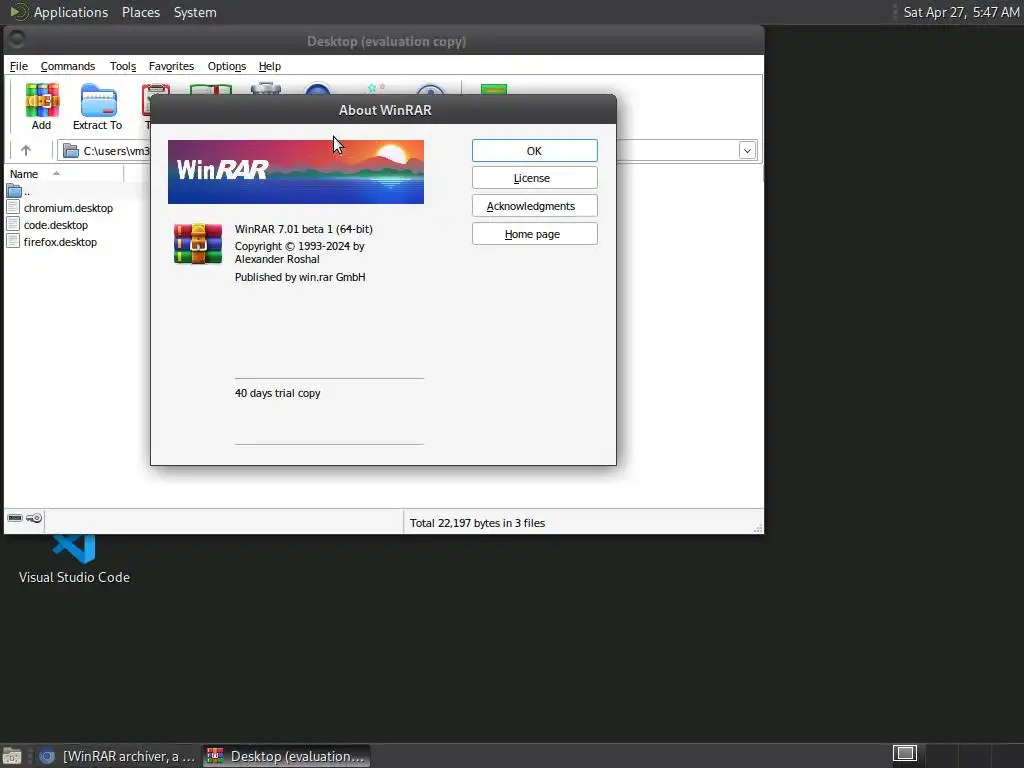1024x768 pixels.
Task: Click the WinRAR sunset banner image
Action: (x=296, y=172)
